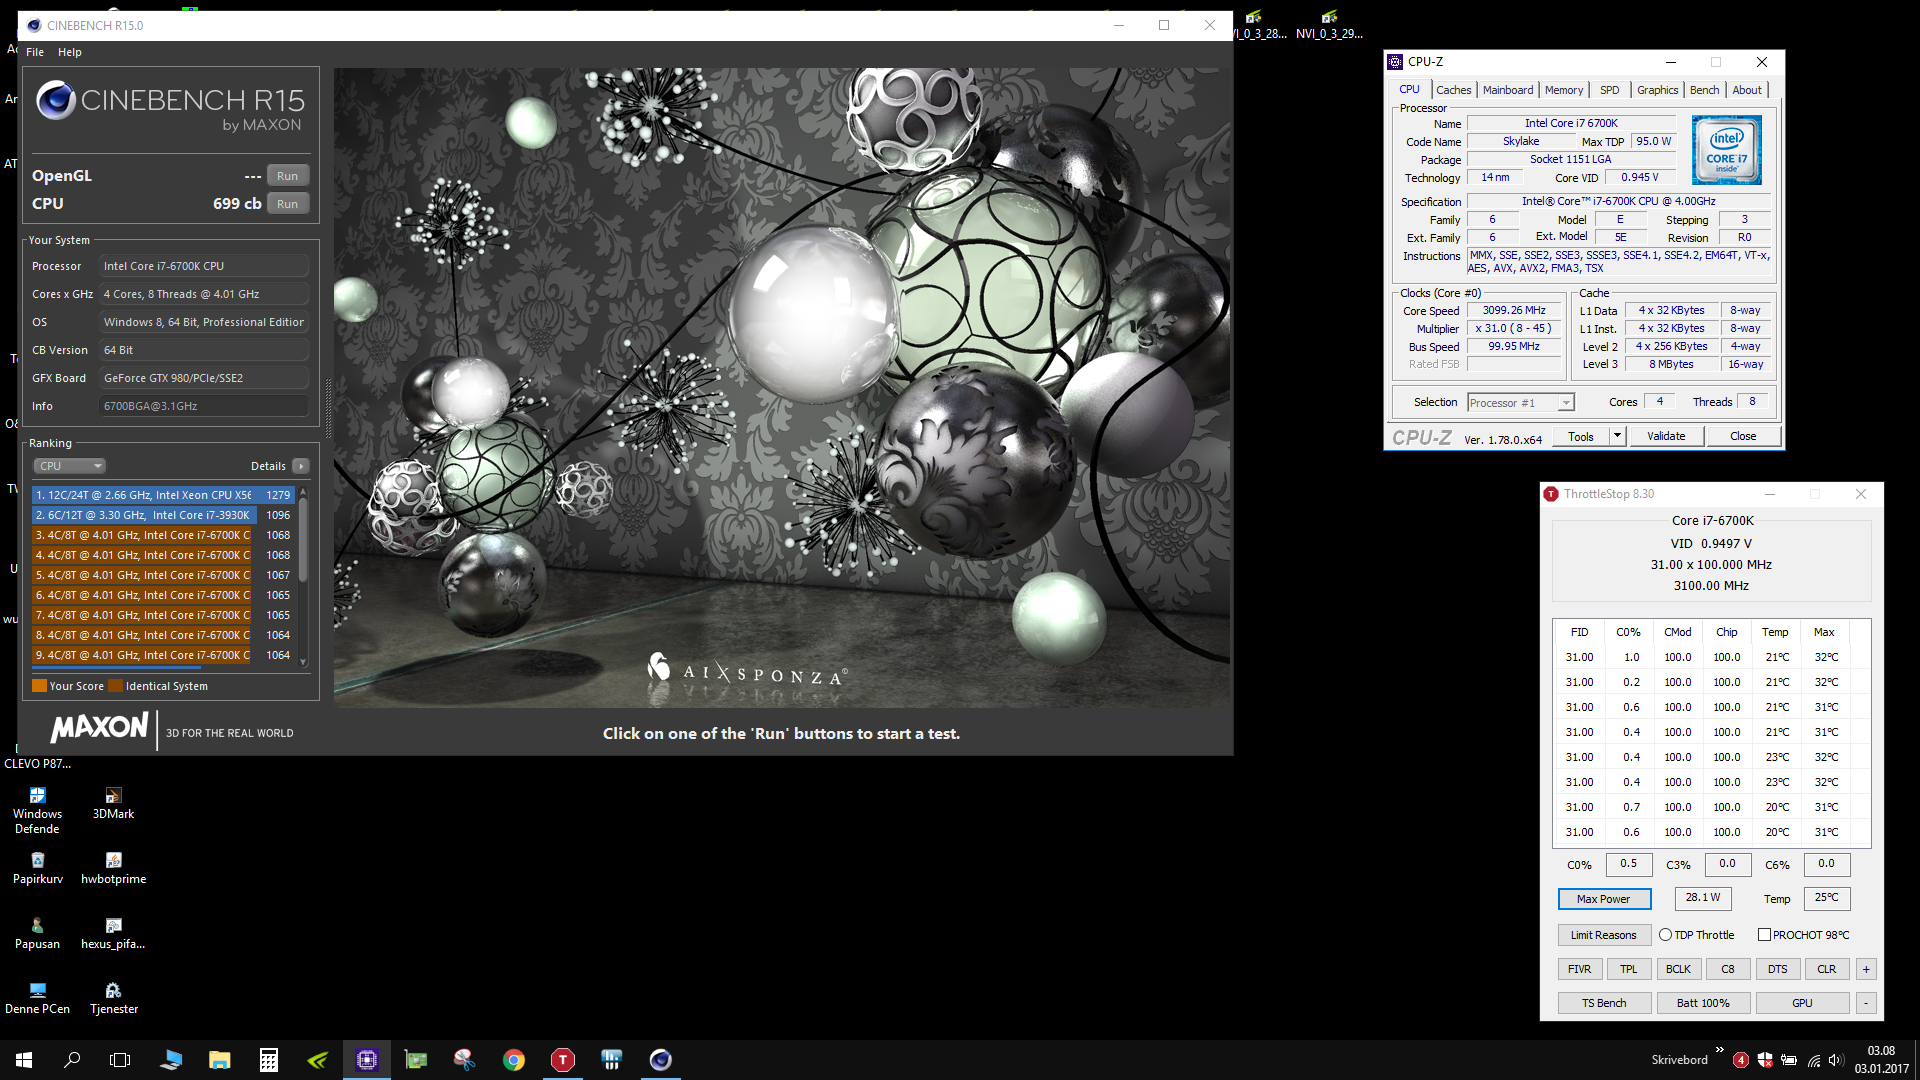Open the TPL settings in ThrottleStop
The height and width of the screenshot is (1080, 1920).
pyautogui.click(x=1628, y=969)
